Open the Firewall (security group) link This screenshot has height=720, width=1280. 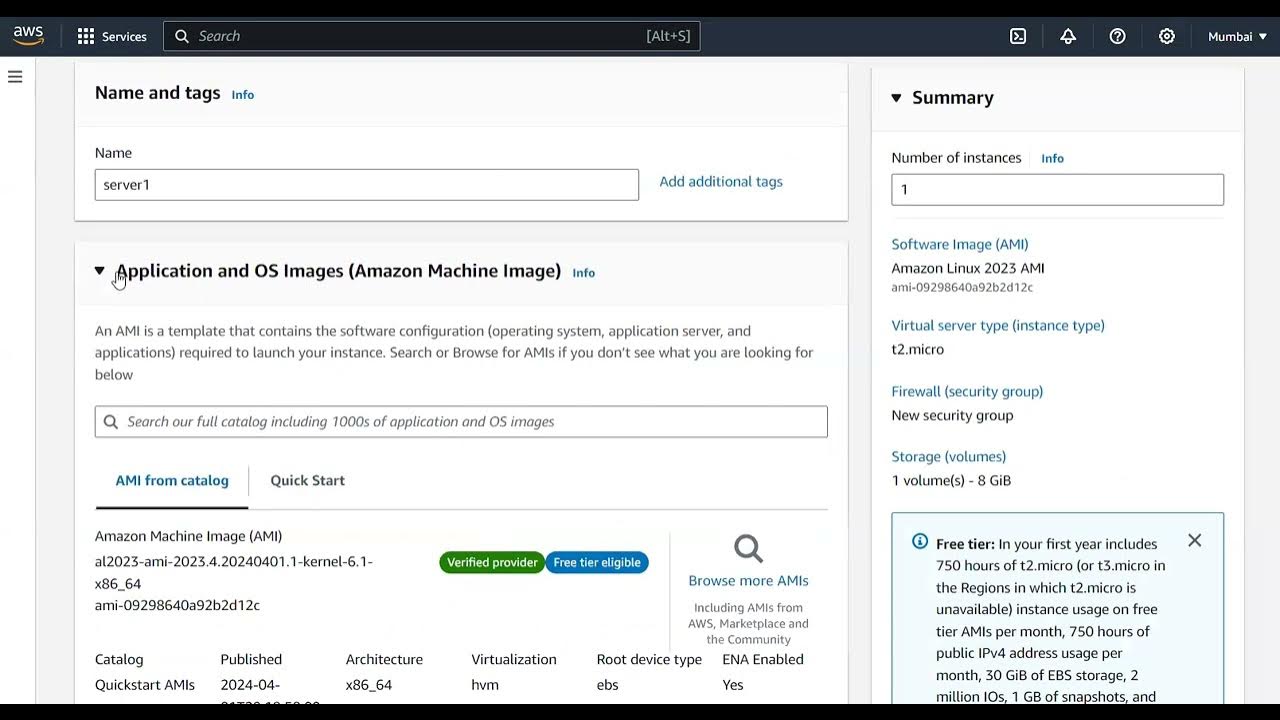pos(966,391)
